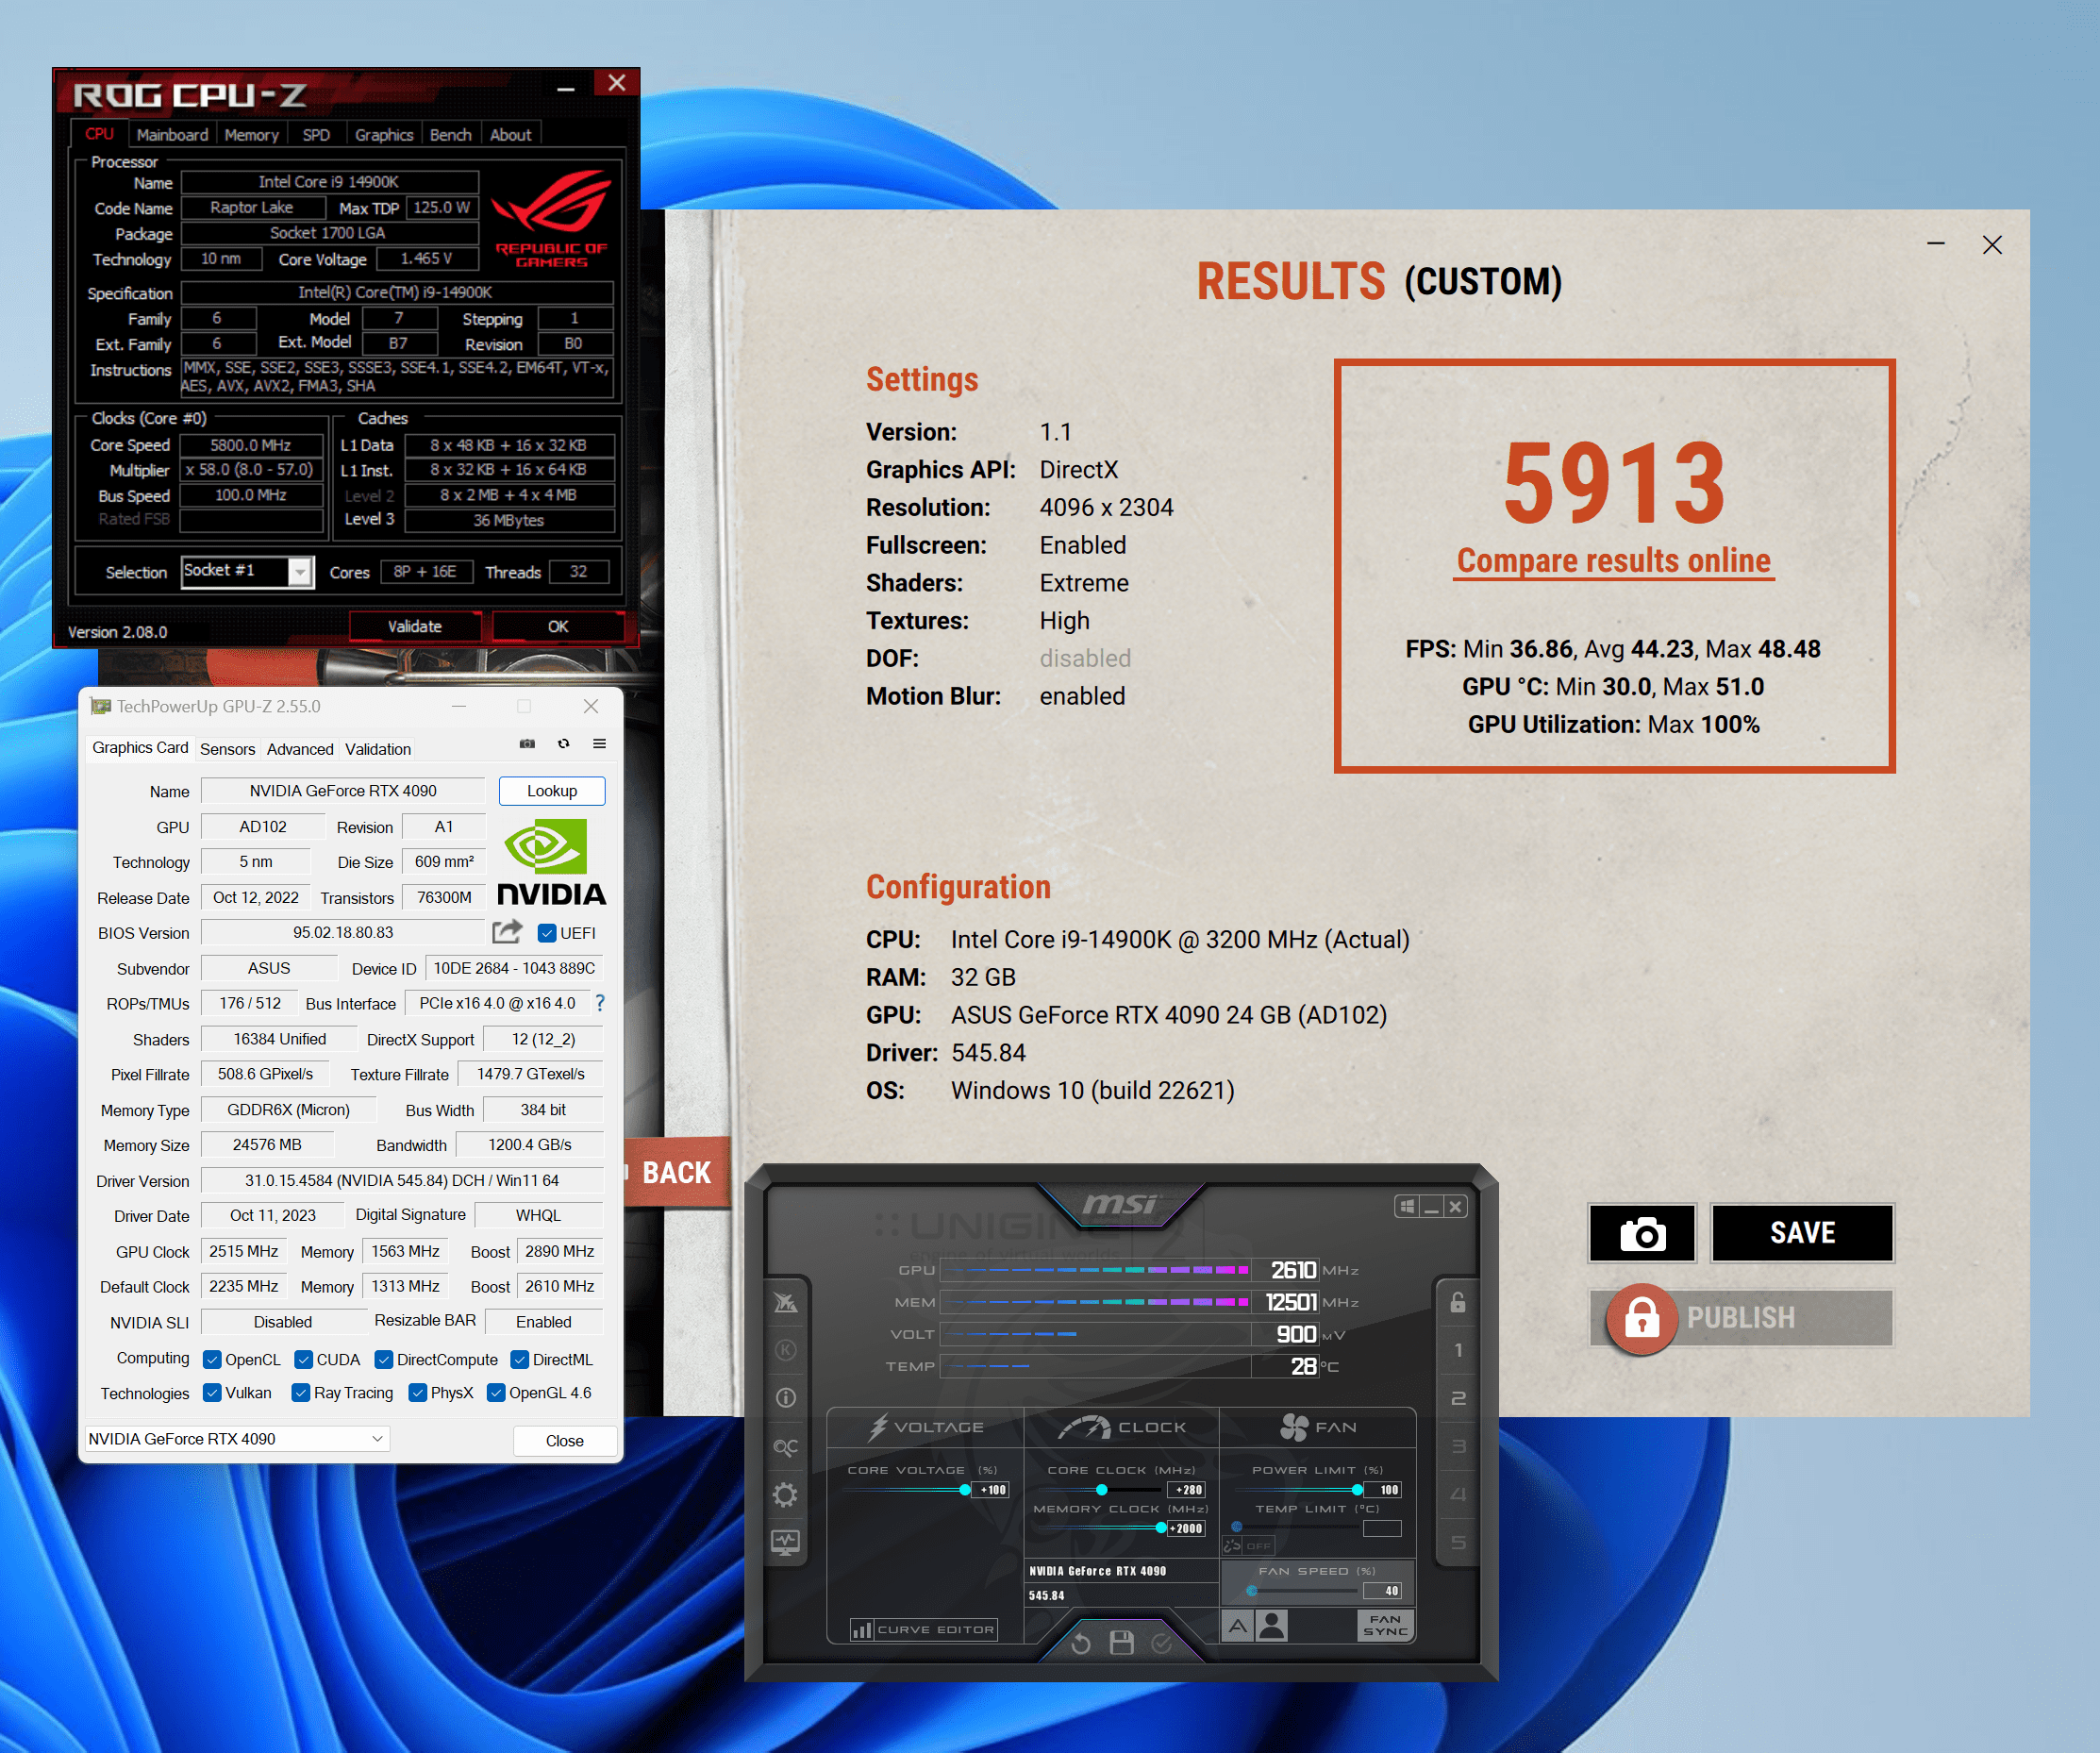
Task: Select Afterburner profile slot 4
Action: [1458, 1494]
